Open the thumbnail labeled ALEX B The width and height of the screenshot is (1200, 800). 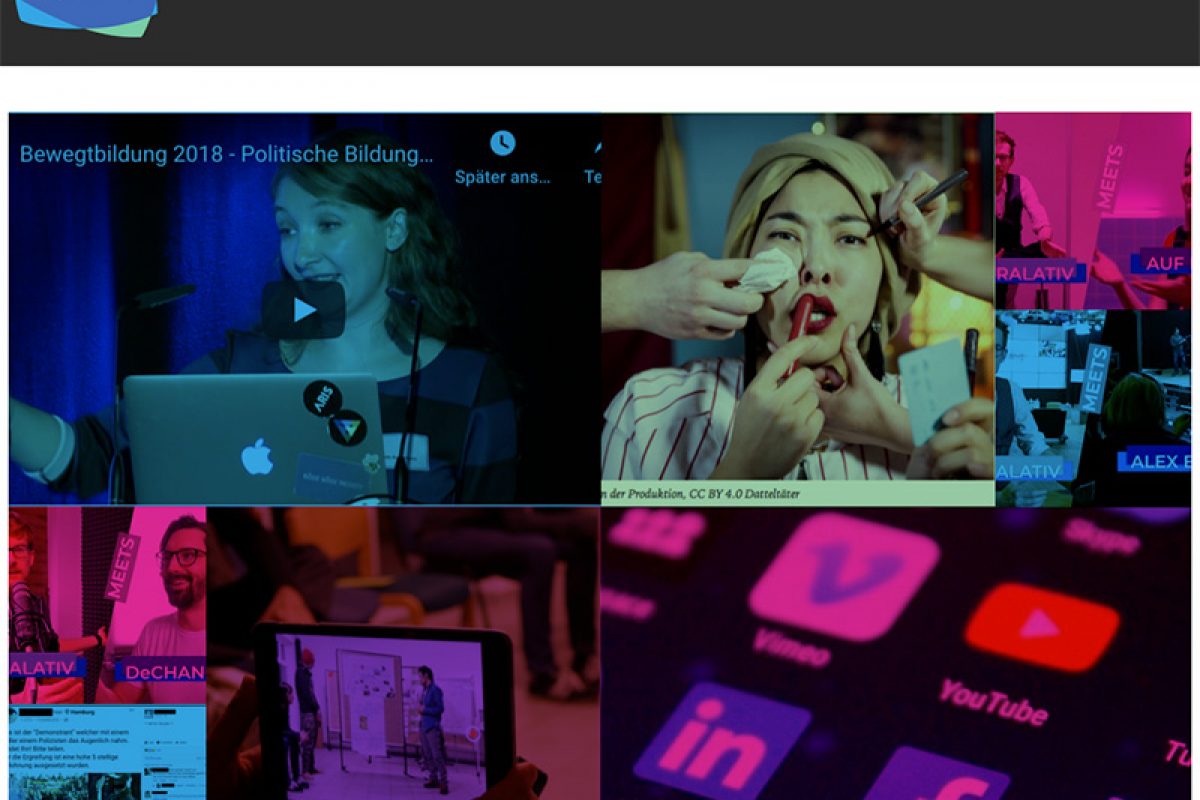tap(1093, 407)
